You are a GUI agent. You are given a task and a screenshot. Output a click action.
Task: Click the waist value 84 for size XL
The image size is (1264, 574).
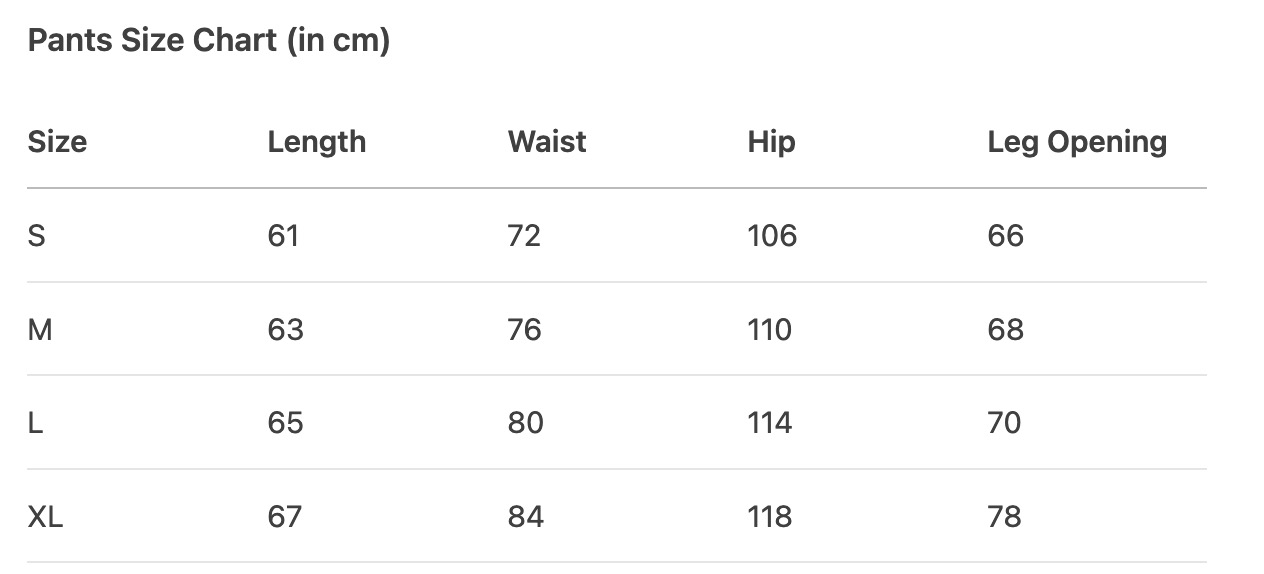pyautogui.click(x=525, y=517)
